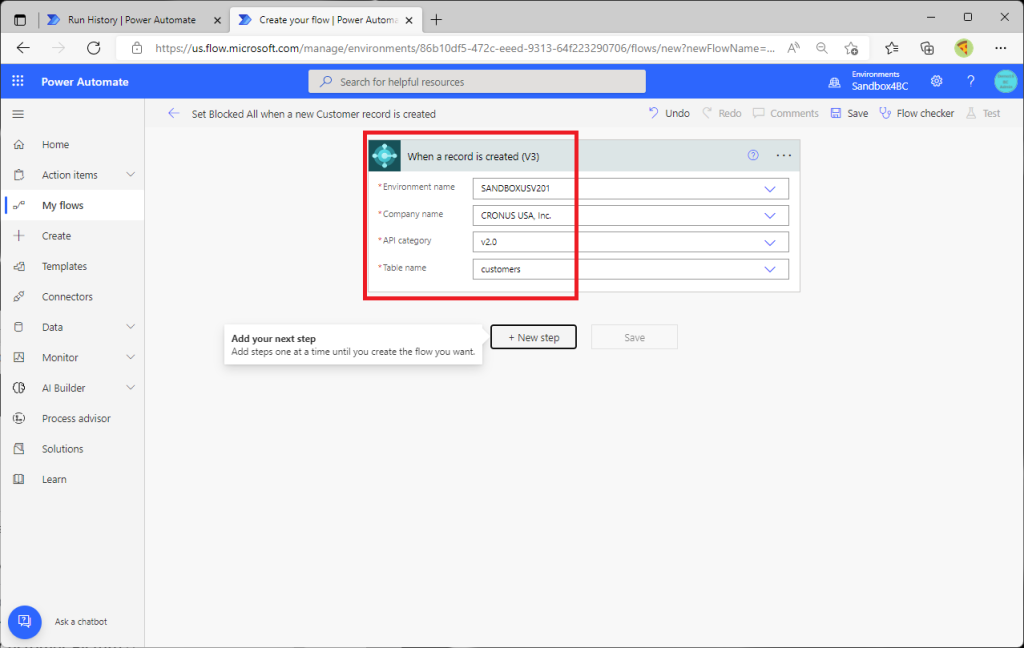Open the Solutions page
The height and width of the screenshot is (648, 1024).
(x=63, y=449)
